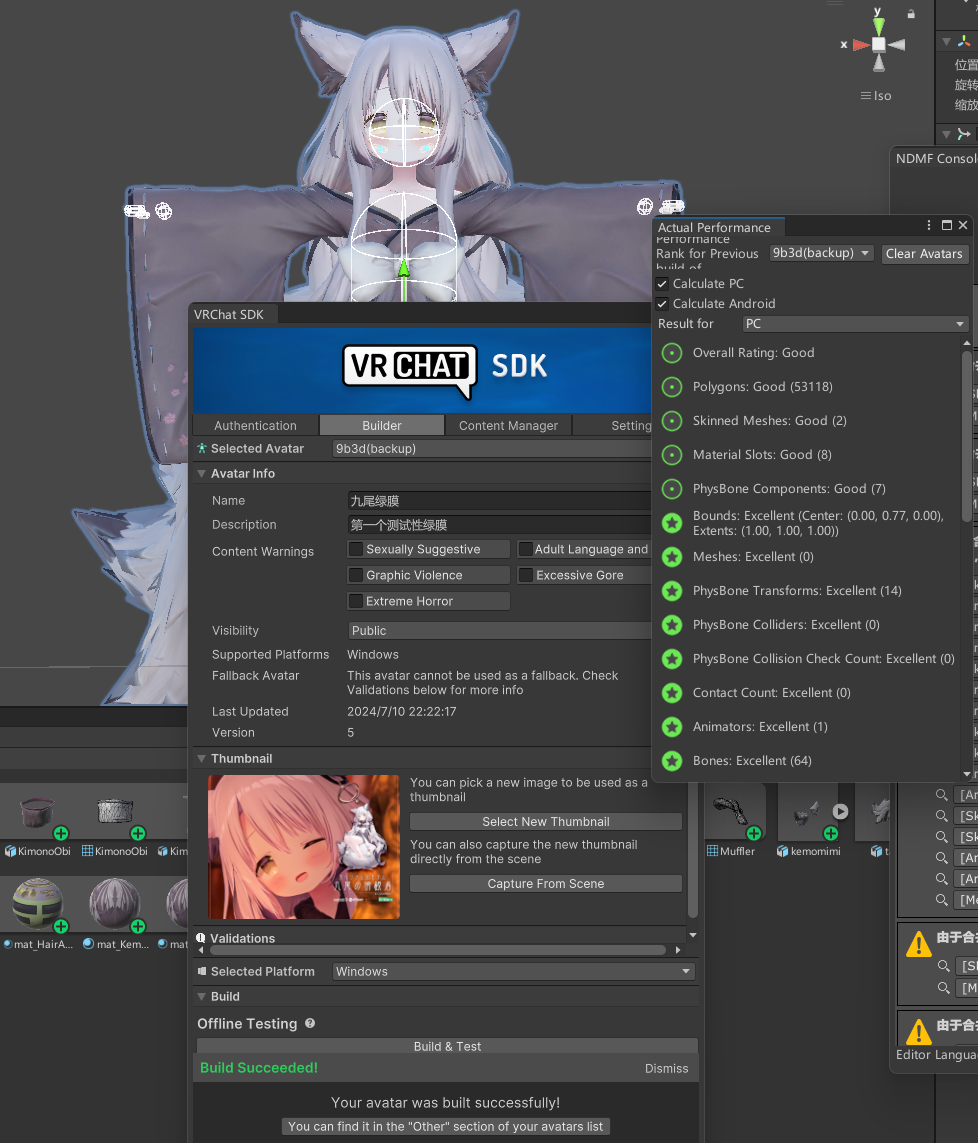
Task: Dismiss the Build Succeeded message
Action: (x=666, y=1068)
